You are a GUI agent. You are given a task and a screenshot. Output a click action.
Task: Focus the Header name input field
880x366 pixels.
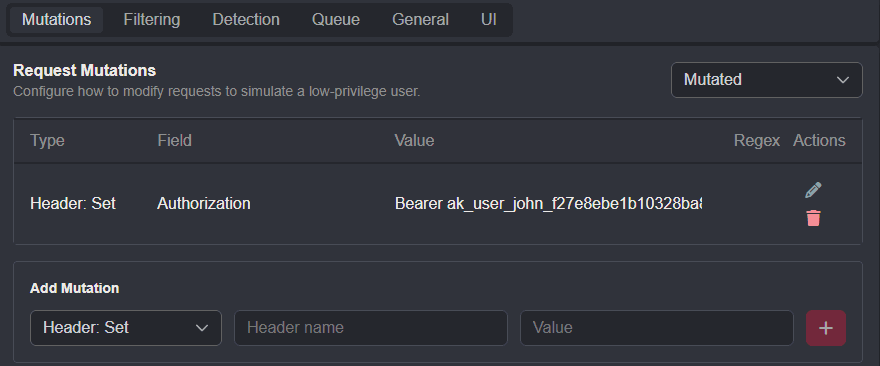pos(370,328)
